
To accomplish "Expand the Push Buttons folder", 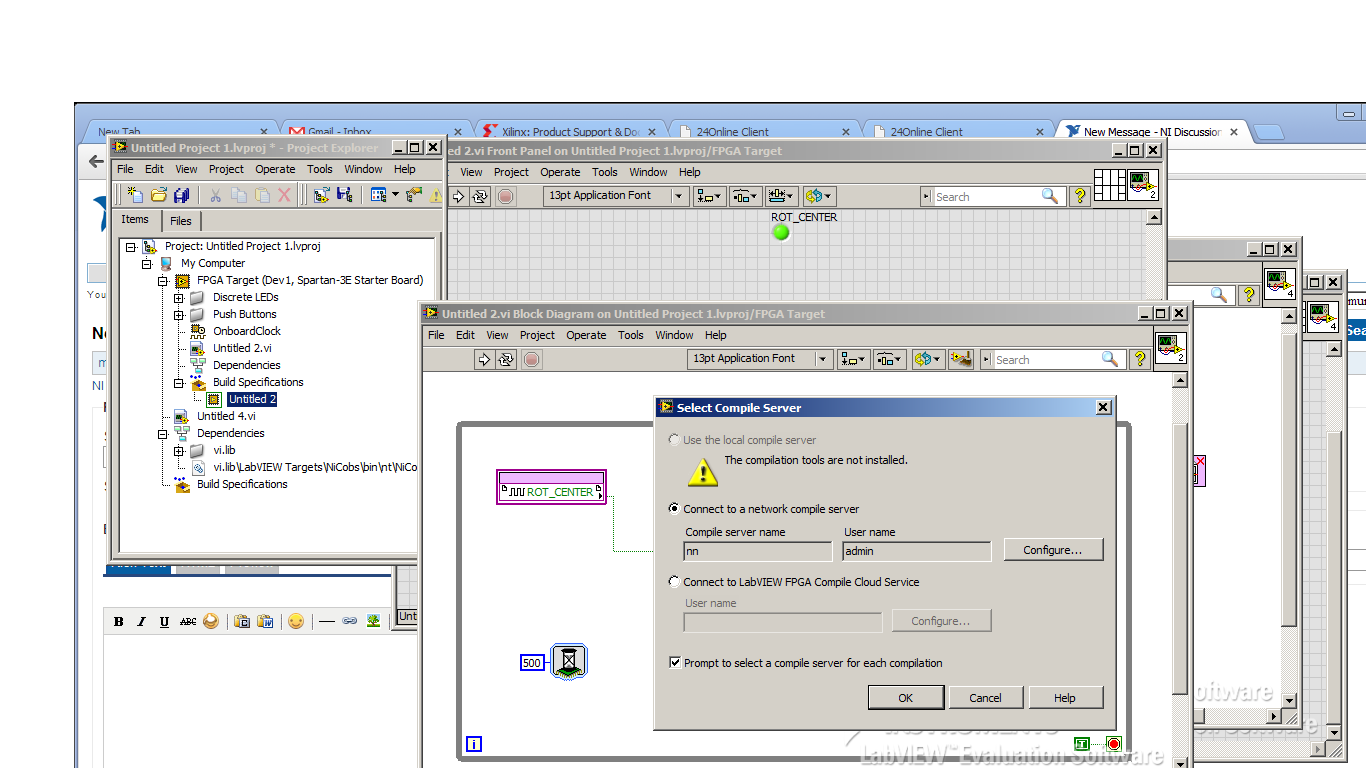I will (179, 315).
